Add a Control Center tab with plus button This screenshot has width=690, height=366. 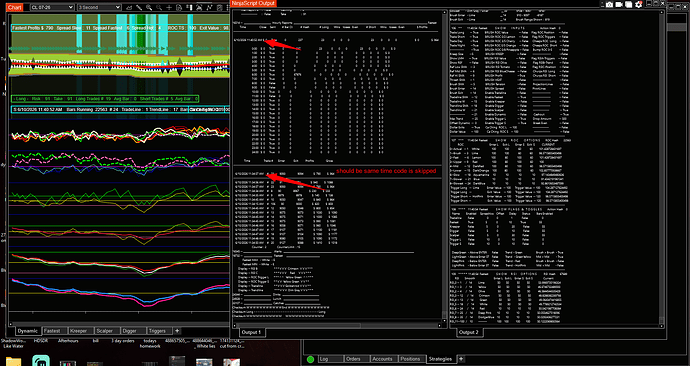[x=461, y=359]
